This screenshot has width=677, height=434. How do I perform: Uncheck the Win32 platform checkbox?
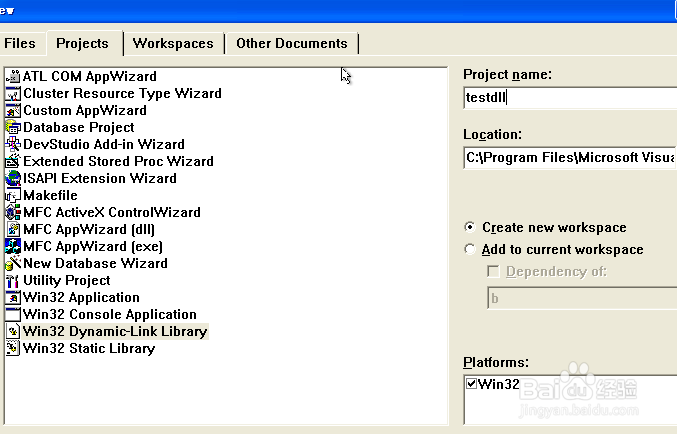[471, 383]
